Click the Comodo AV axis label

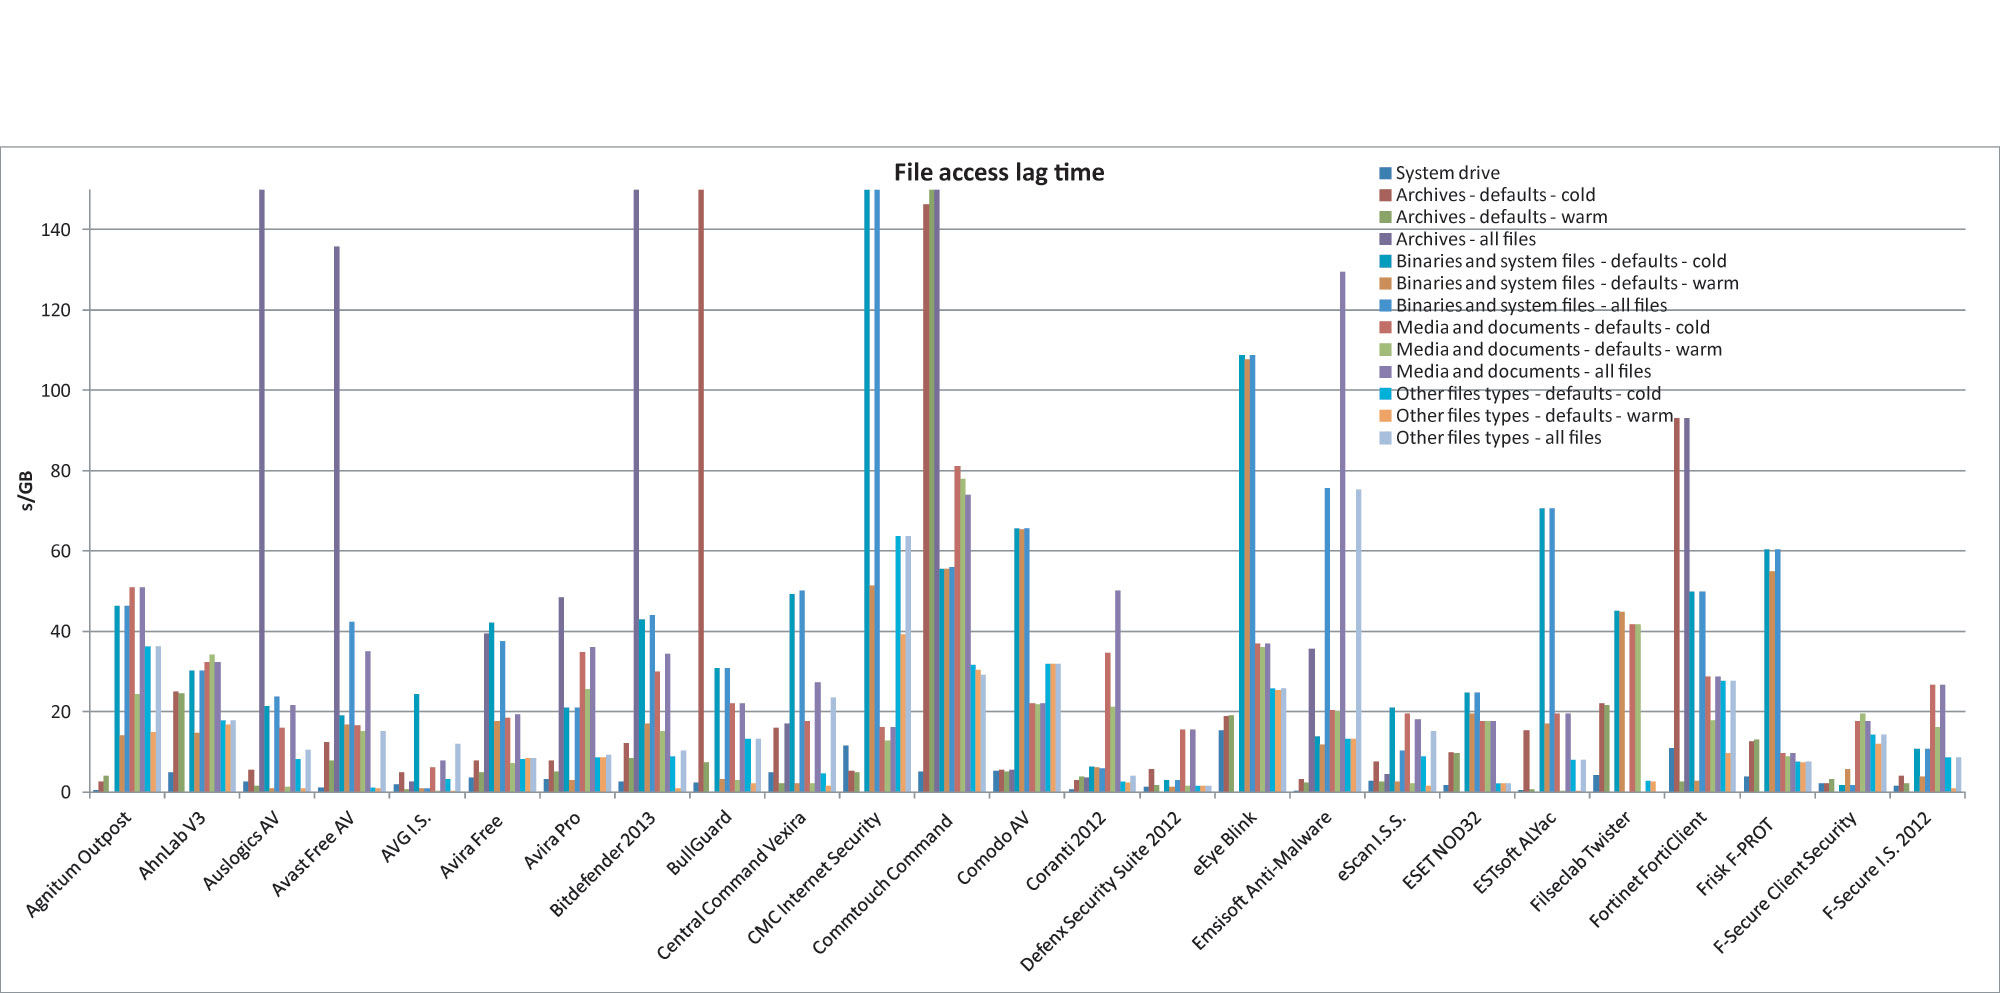993,848
